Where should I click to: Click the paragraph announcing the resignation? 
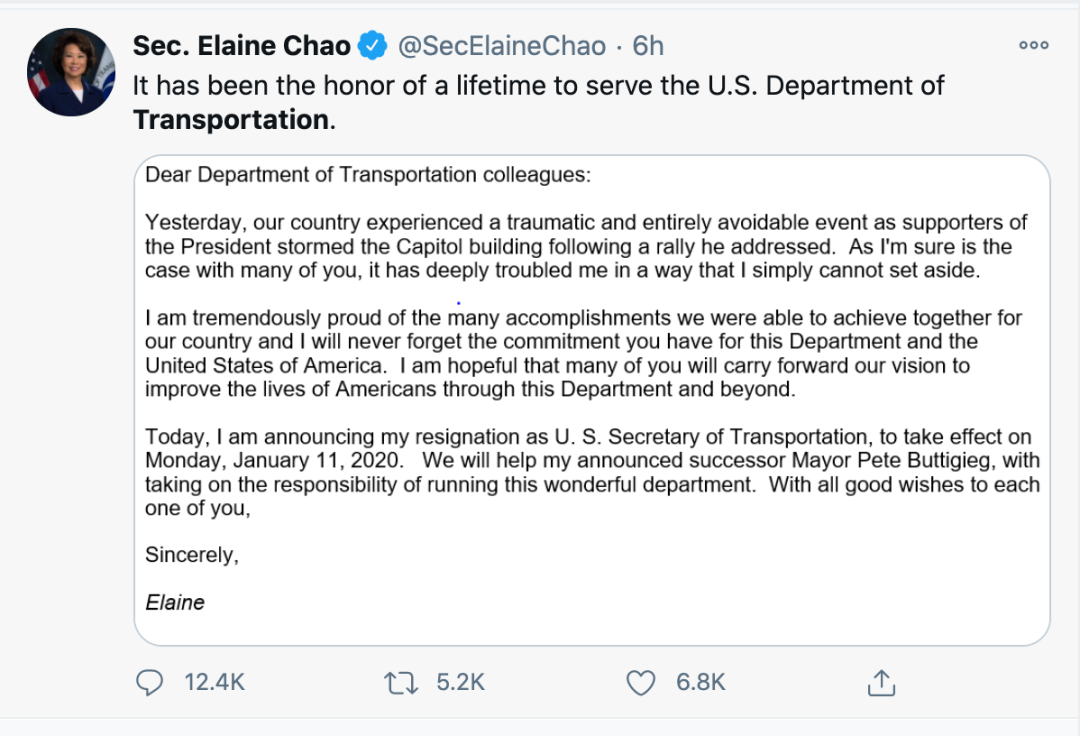pos(592,472)
